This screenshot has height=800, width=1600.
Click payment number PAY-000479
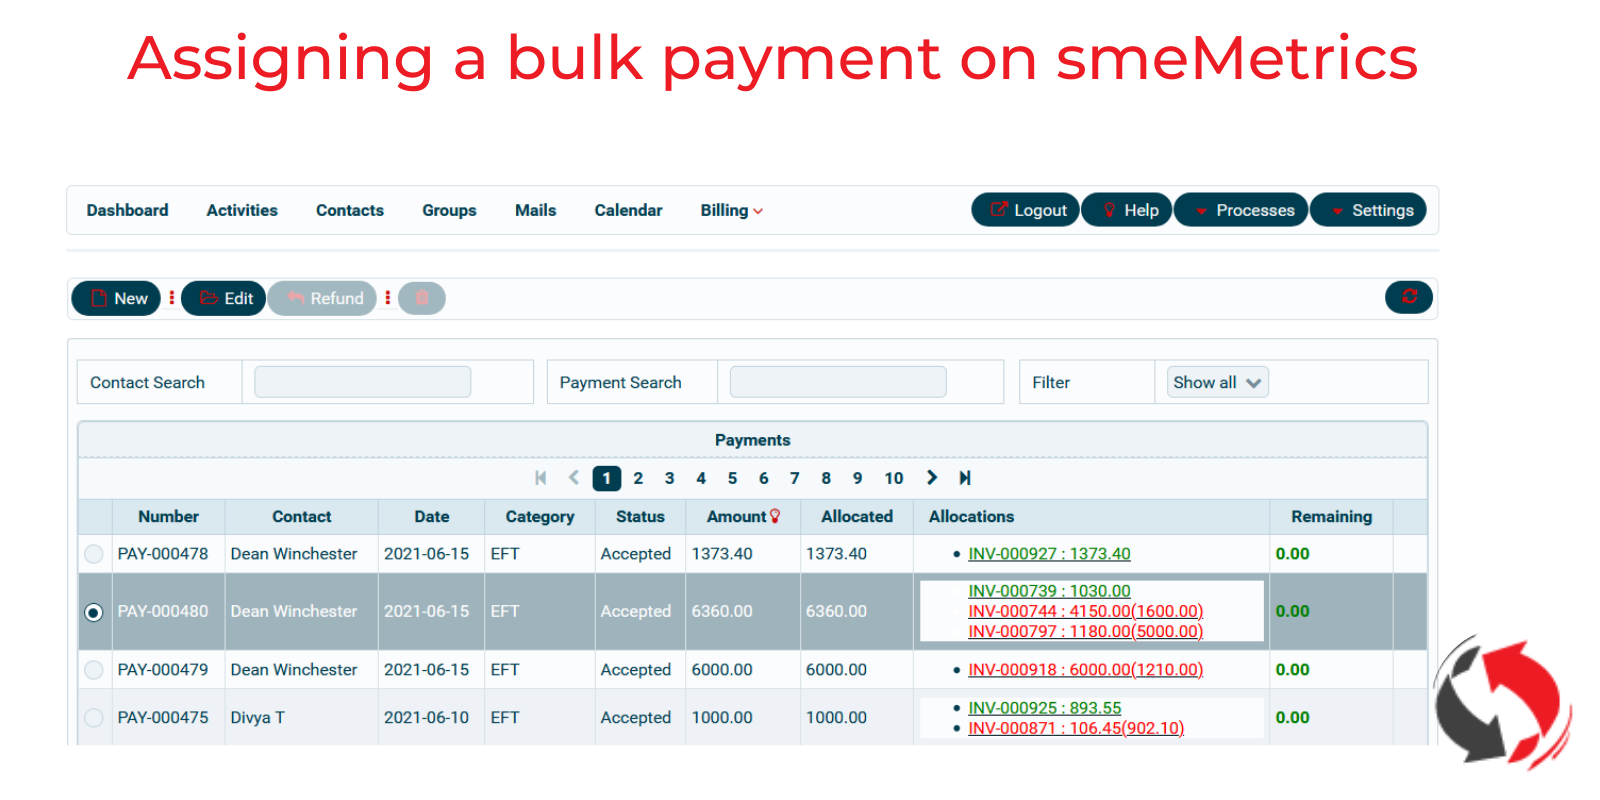click(163, 670)
